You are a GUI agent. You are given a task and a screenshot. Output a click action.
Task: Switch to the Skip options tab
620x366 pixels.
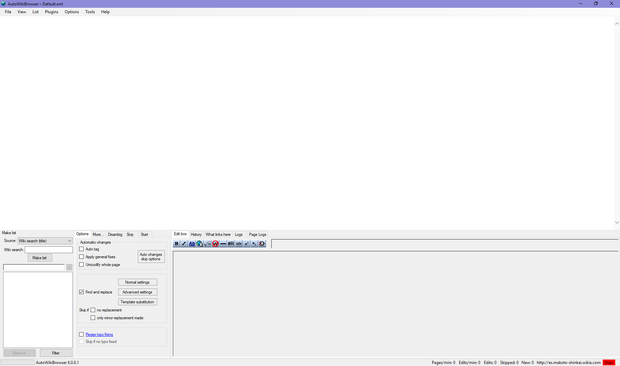point(130,234)
